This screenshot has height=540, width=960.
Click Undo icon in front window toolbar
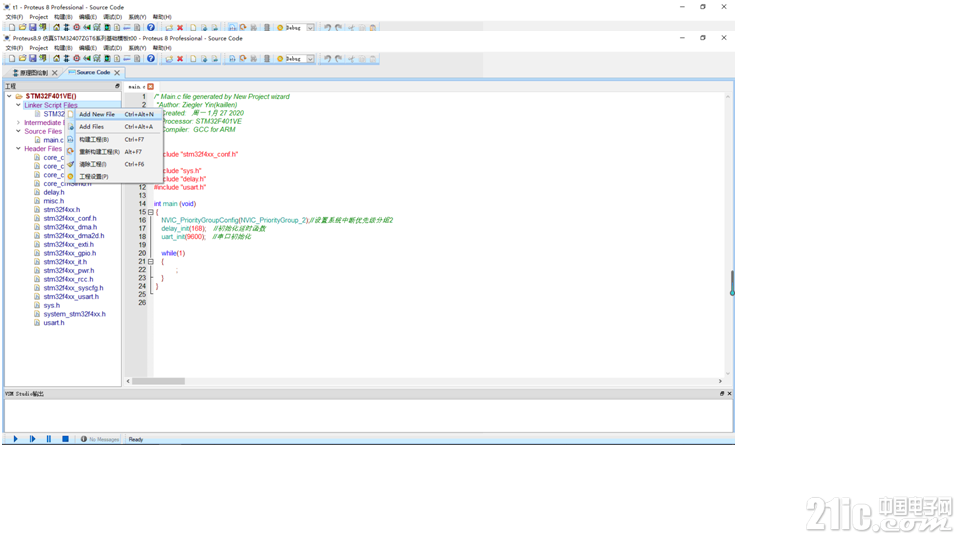328,59
